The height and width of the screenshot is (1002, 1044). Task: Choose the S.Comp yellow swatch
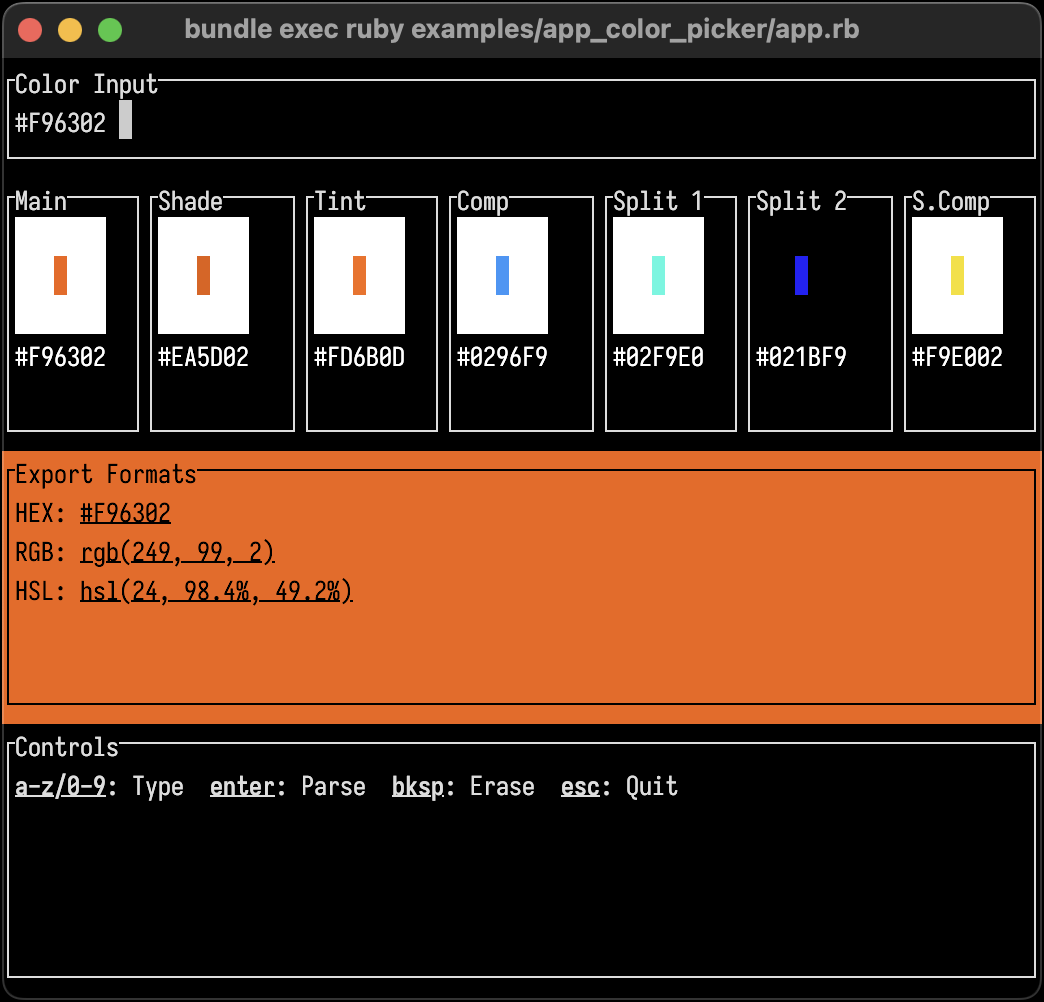coord(957,275)
